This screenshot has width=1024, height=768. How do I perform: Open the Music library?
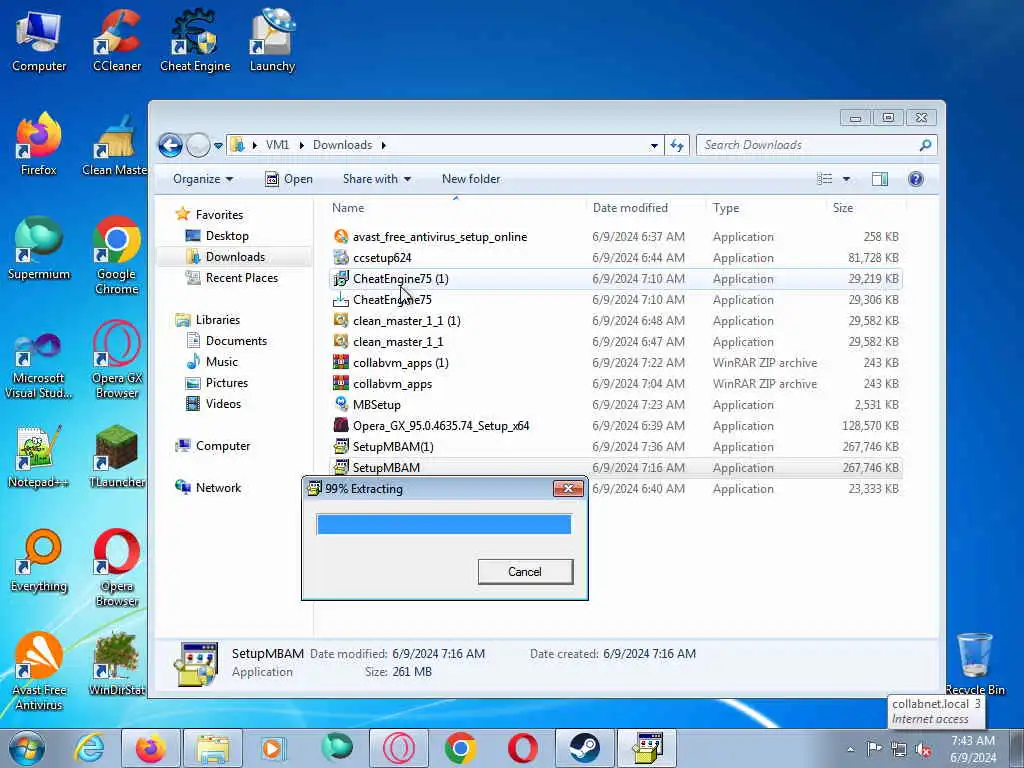221,362
